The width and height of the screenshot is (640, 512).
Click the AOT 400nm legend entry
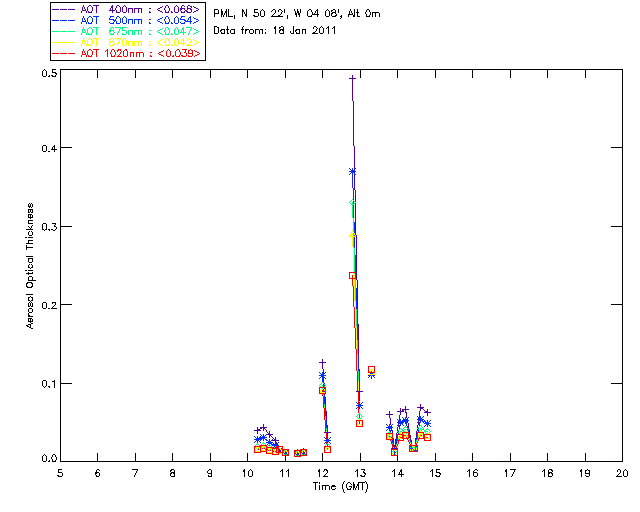coord(126,9)
